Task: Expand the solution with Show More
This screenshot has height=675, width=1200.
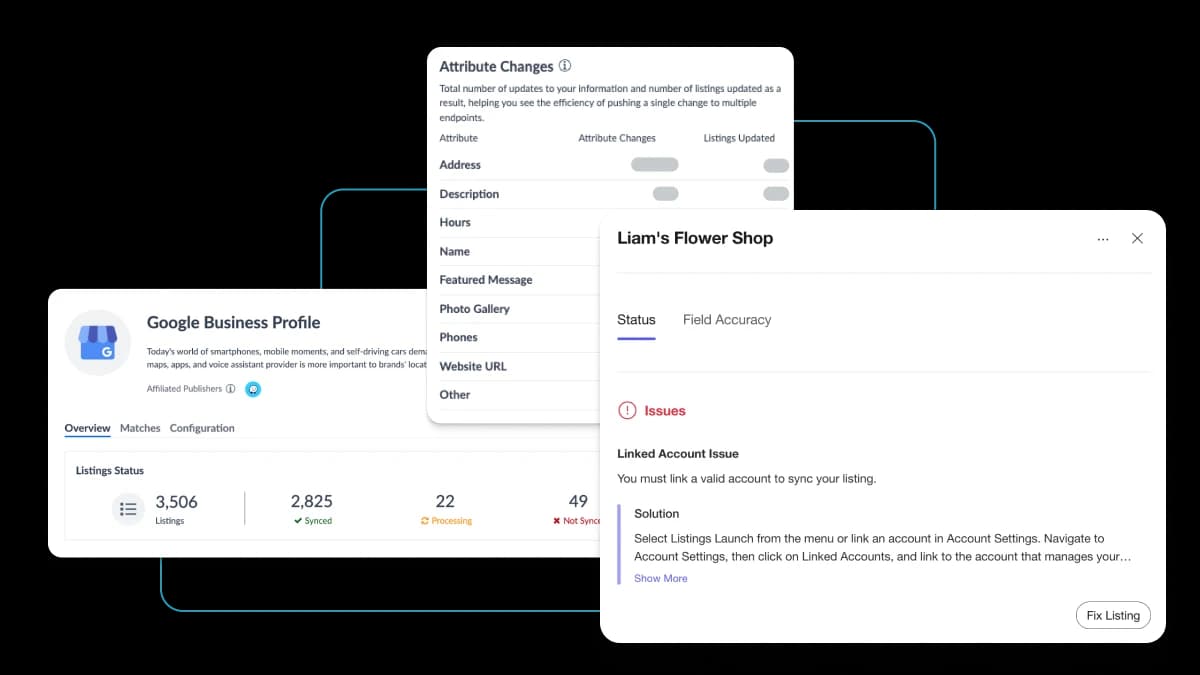Action: 661,578
